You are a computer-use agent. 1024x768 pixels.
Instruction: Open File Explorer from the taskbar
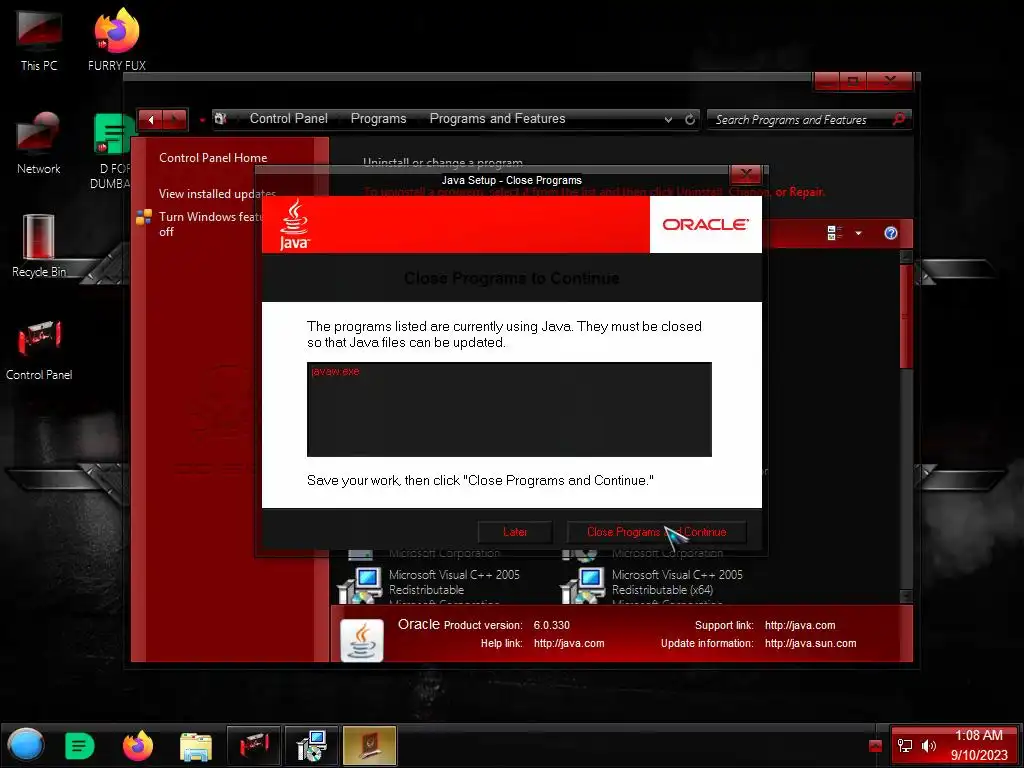[195, 746]
